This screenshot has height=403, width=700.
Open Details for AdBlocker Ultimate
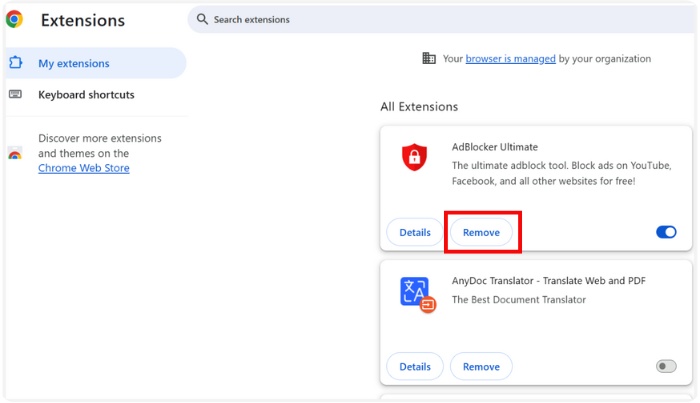coord(415,232)
